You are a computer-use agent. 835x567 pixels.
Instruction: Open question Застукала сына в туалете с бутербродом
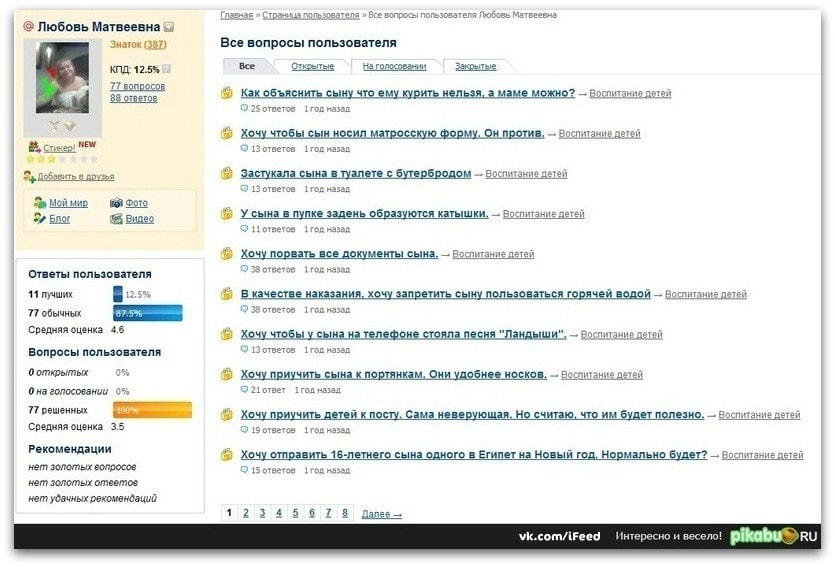click(356, 173)
